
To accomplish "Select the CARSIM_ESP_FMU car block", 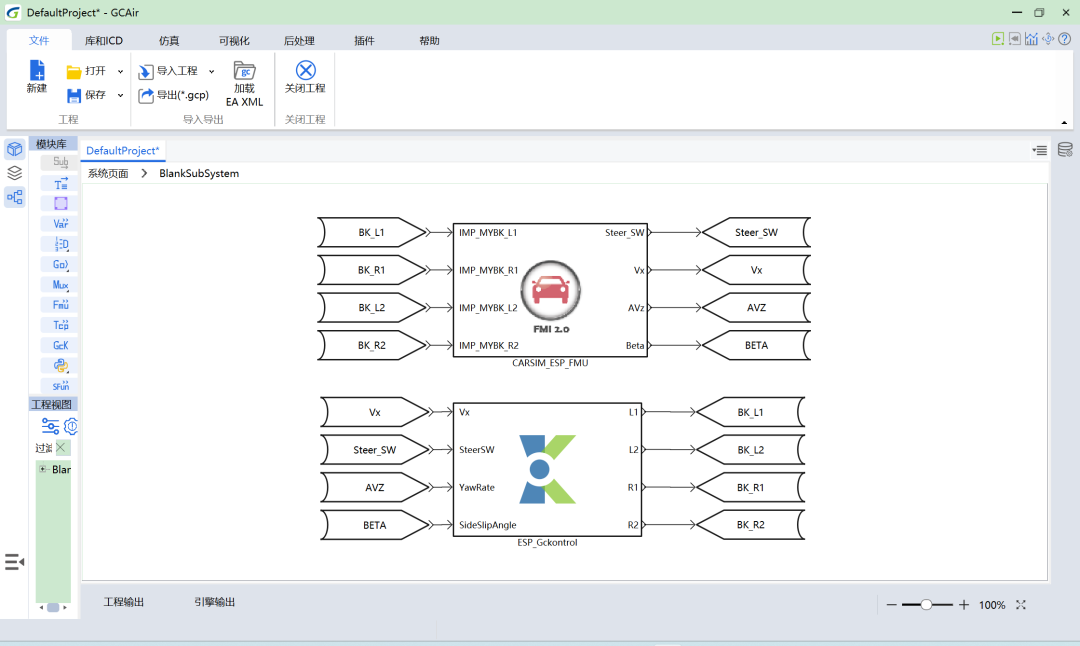I will coord(550,290).
